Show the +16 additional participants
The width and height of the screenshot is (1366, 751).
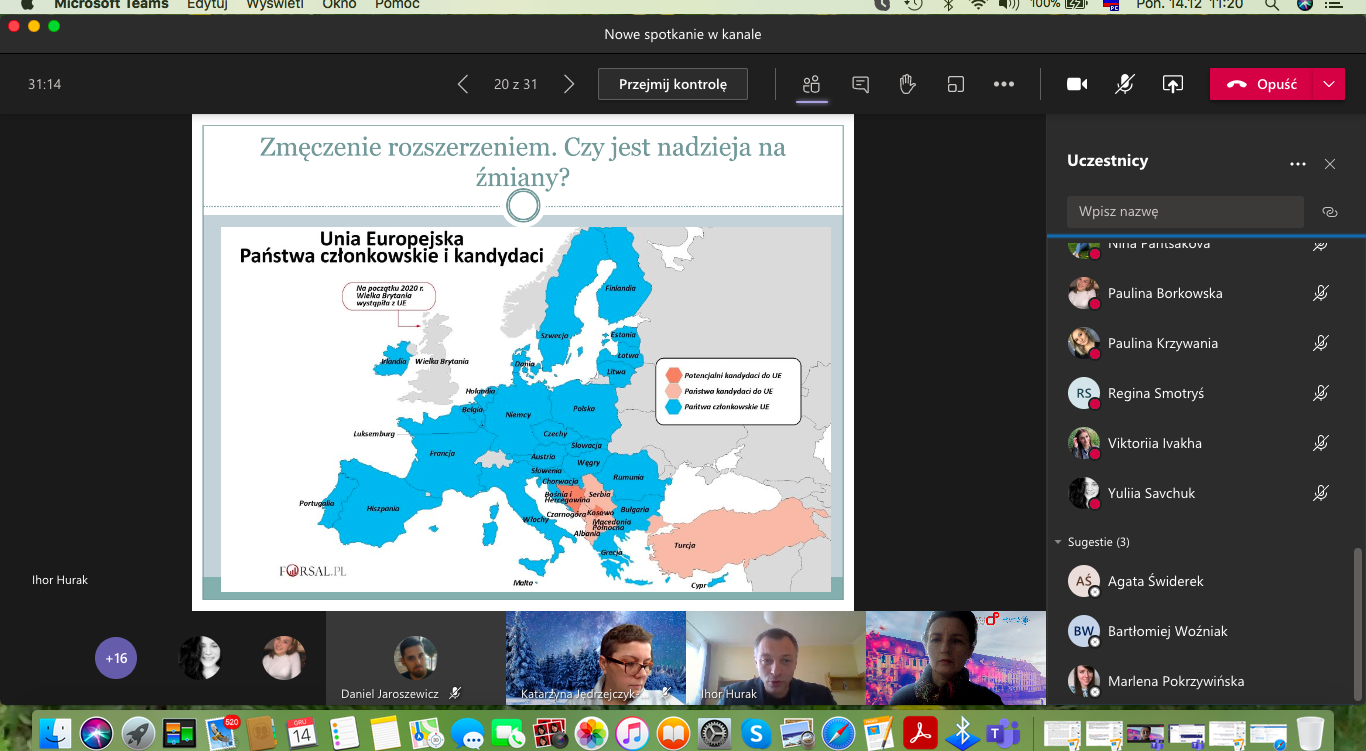(x=116, y=658)
